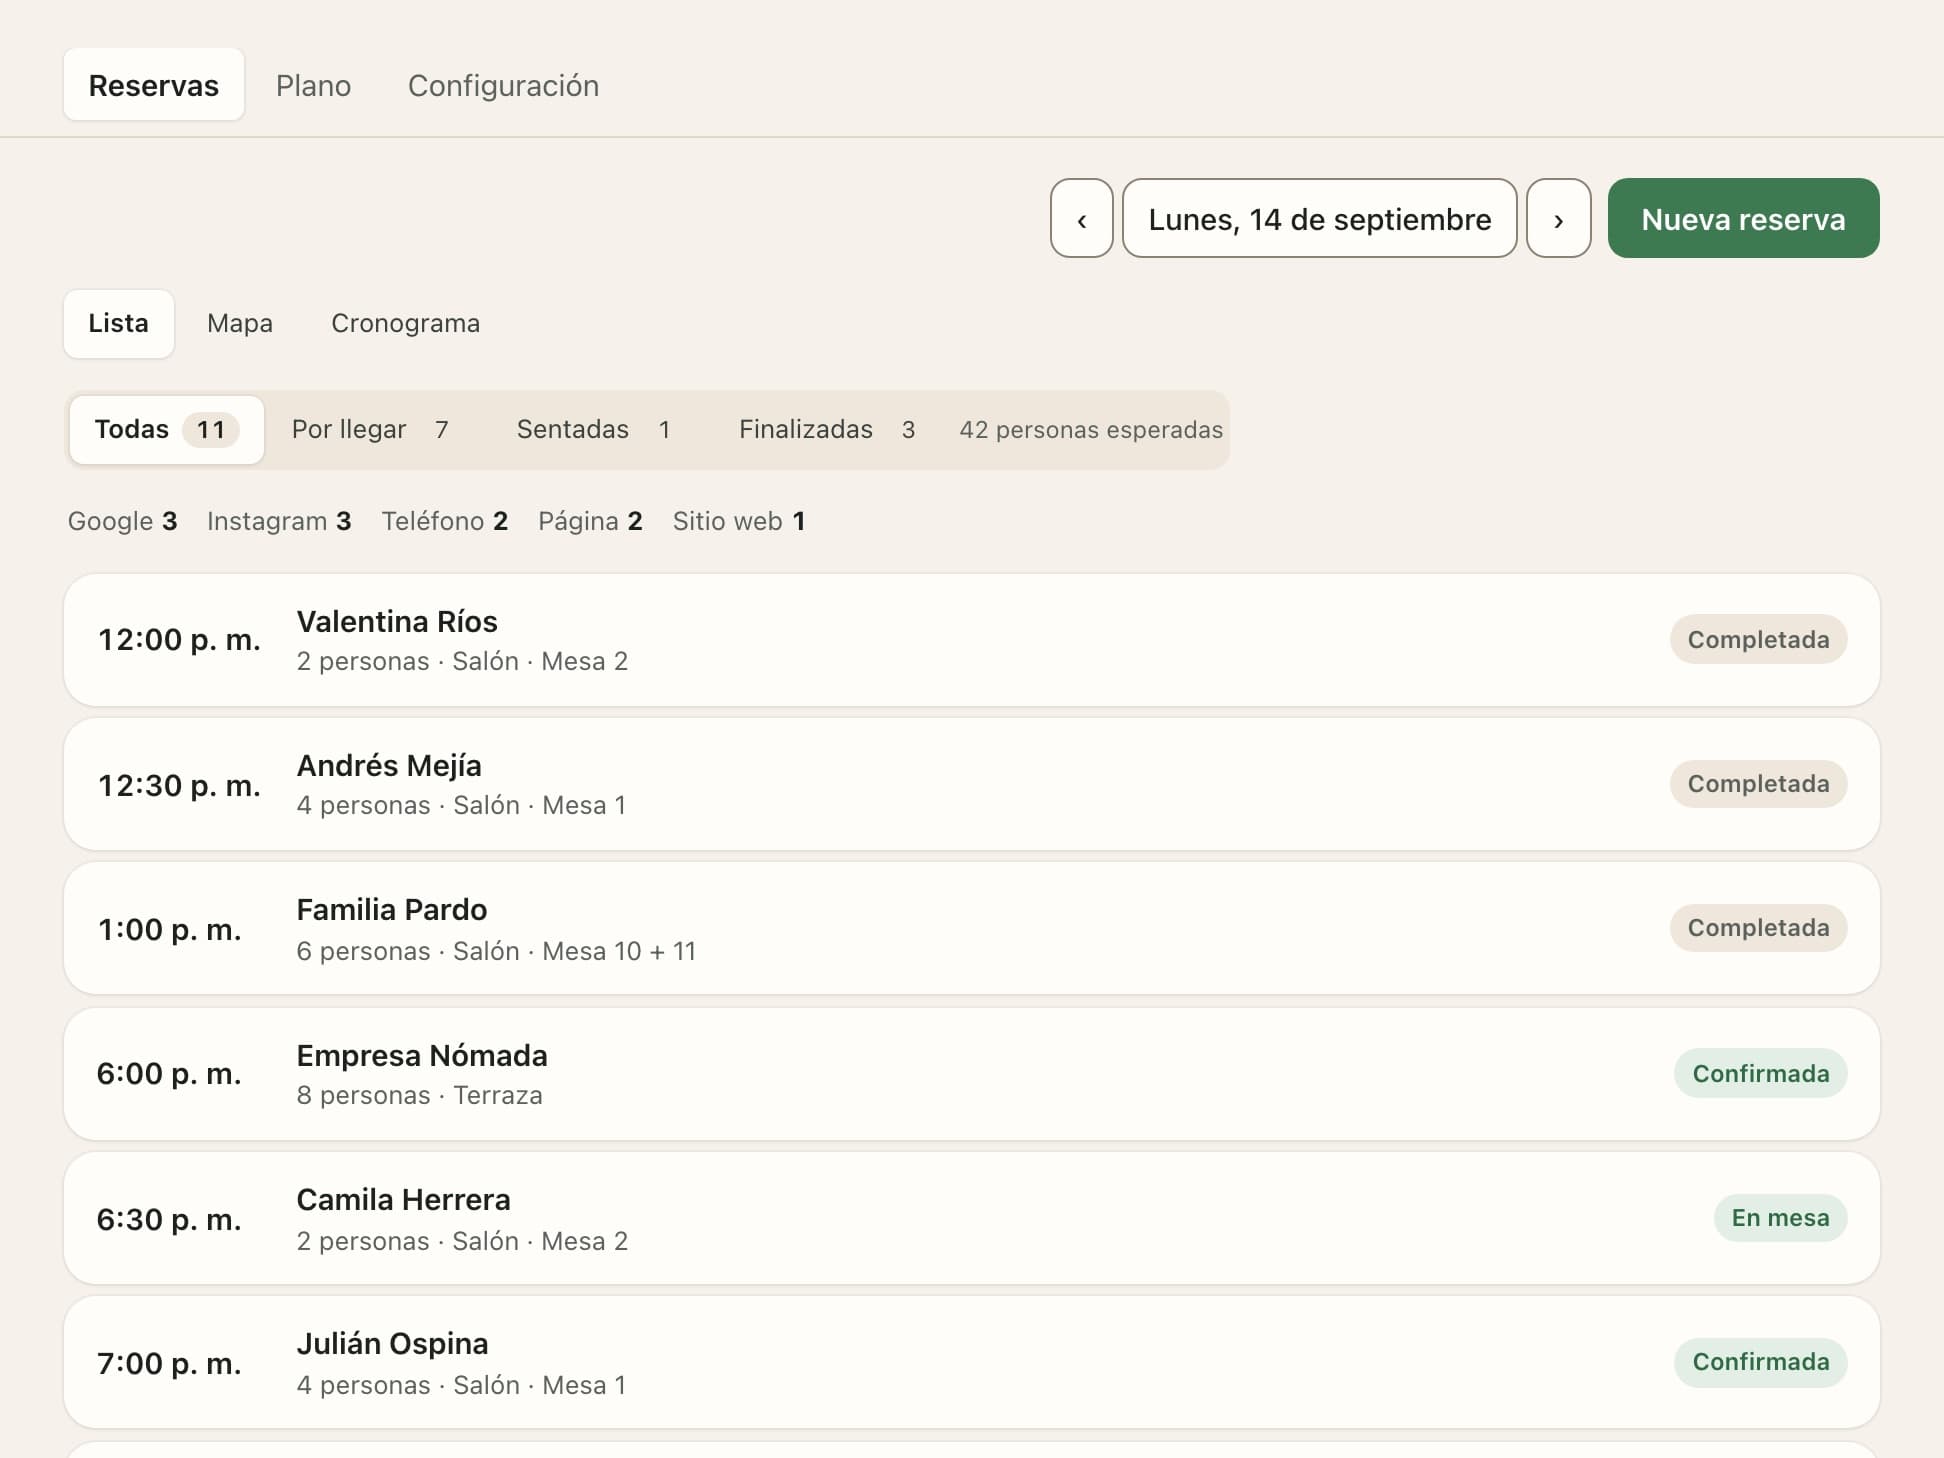Image resolution: width=1944 pixels, height=1458 pixels.
Task: Open the date picker Lunes, 14 de septiembre
Action: click(1319, 218)
